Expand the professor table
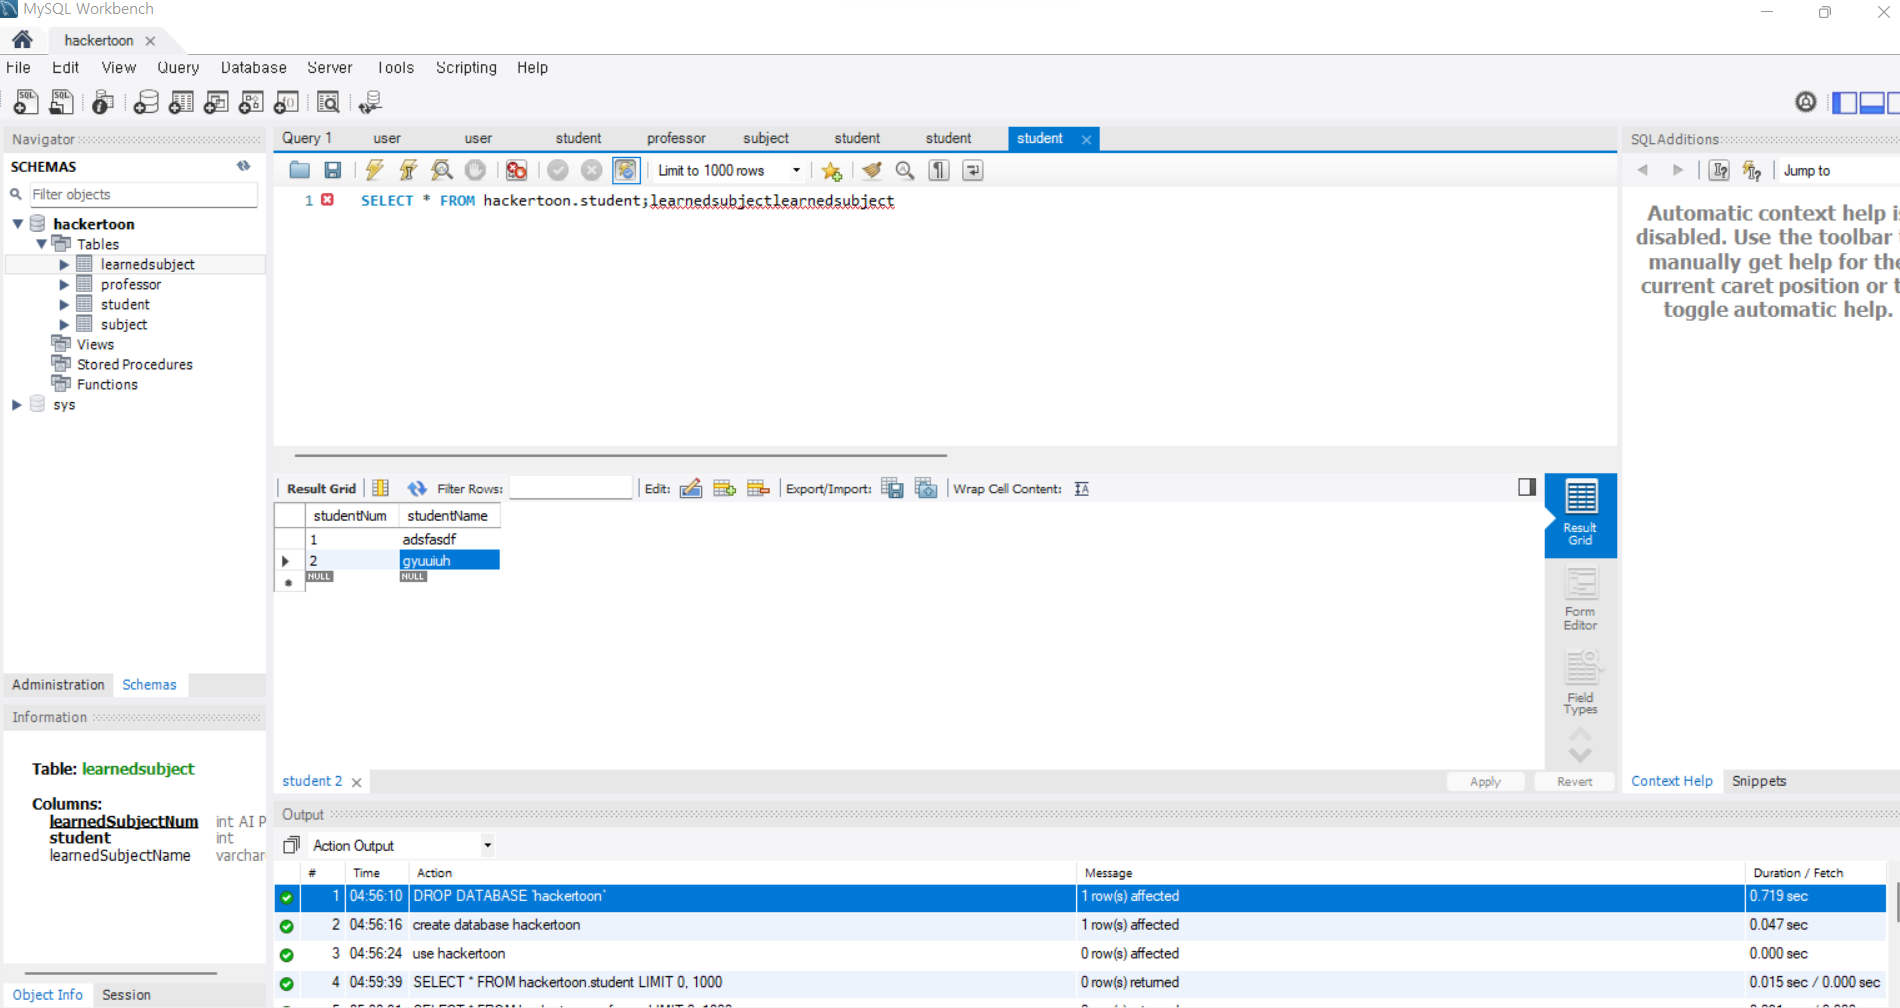 [x=64, y=284]
